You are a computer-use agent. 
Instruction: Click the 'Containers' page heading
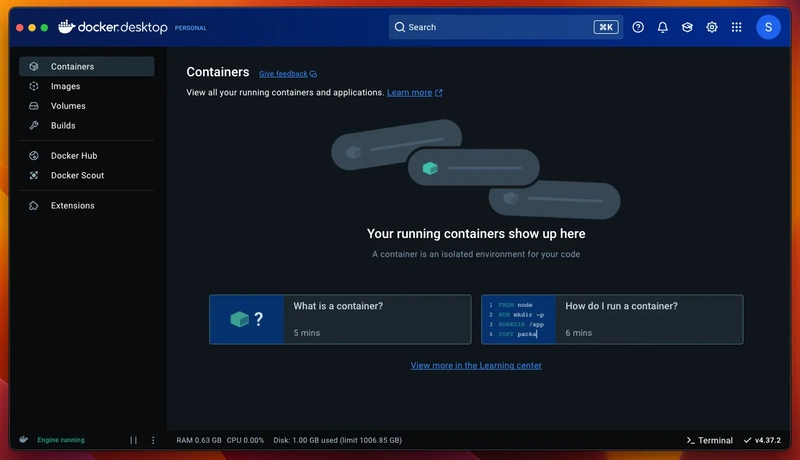point(218,72)
